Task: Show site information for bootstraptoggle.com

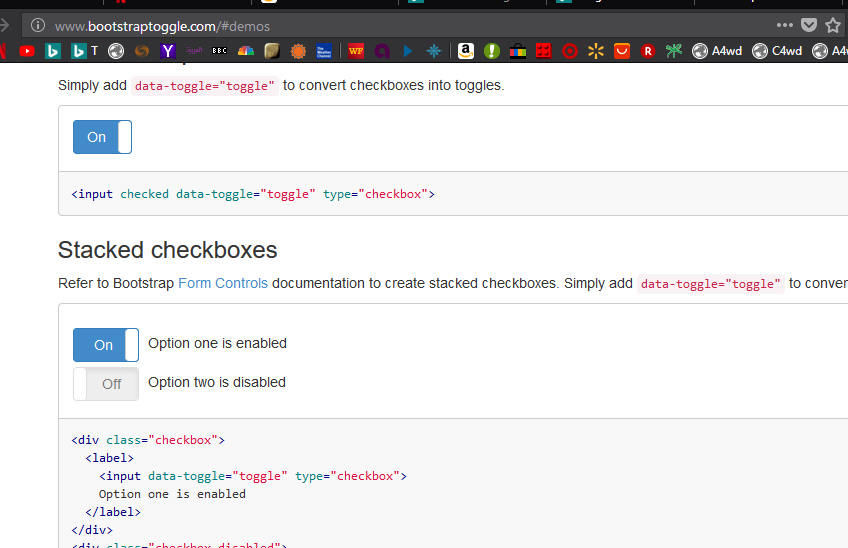Action: 38,25
